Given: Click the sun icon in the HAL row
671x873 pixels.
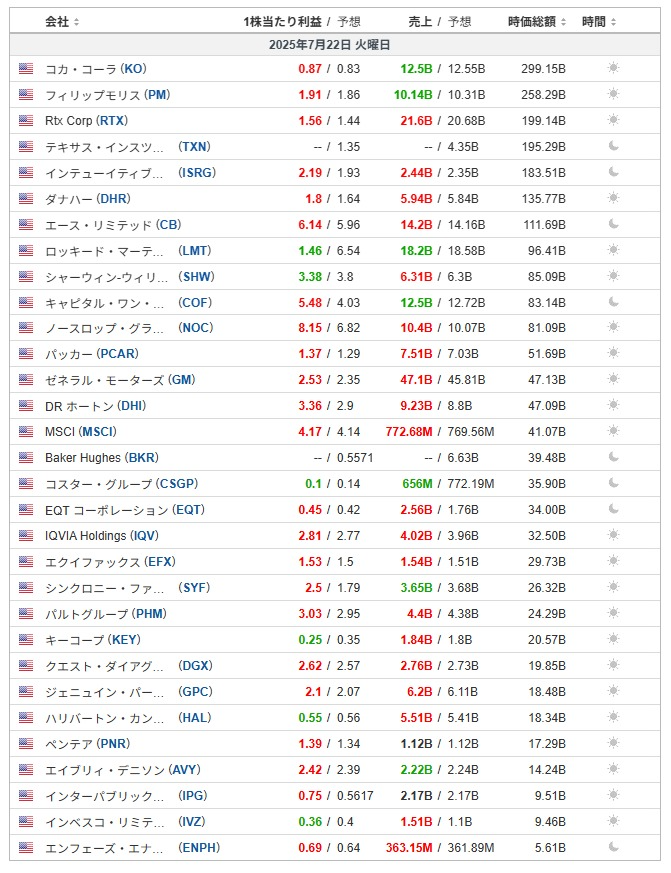Looking at the screenshot, I should (x=613, y=717).
